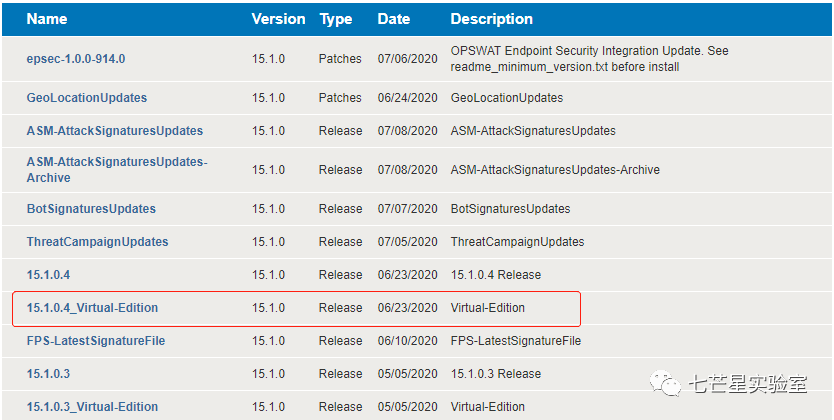Screen dimensions: 834x420
Task: Open the epsec-1.0.0-914.0 download link
Action: (76, 58)
